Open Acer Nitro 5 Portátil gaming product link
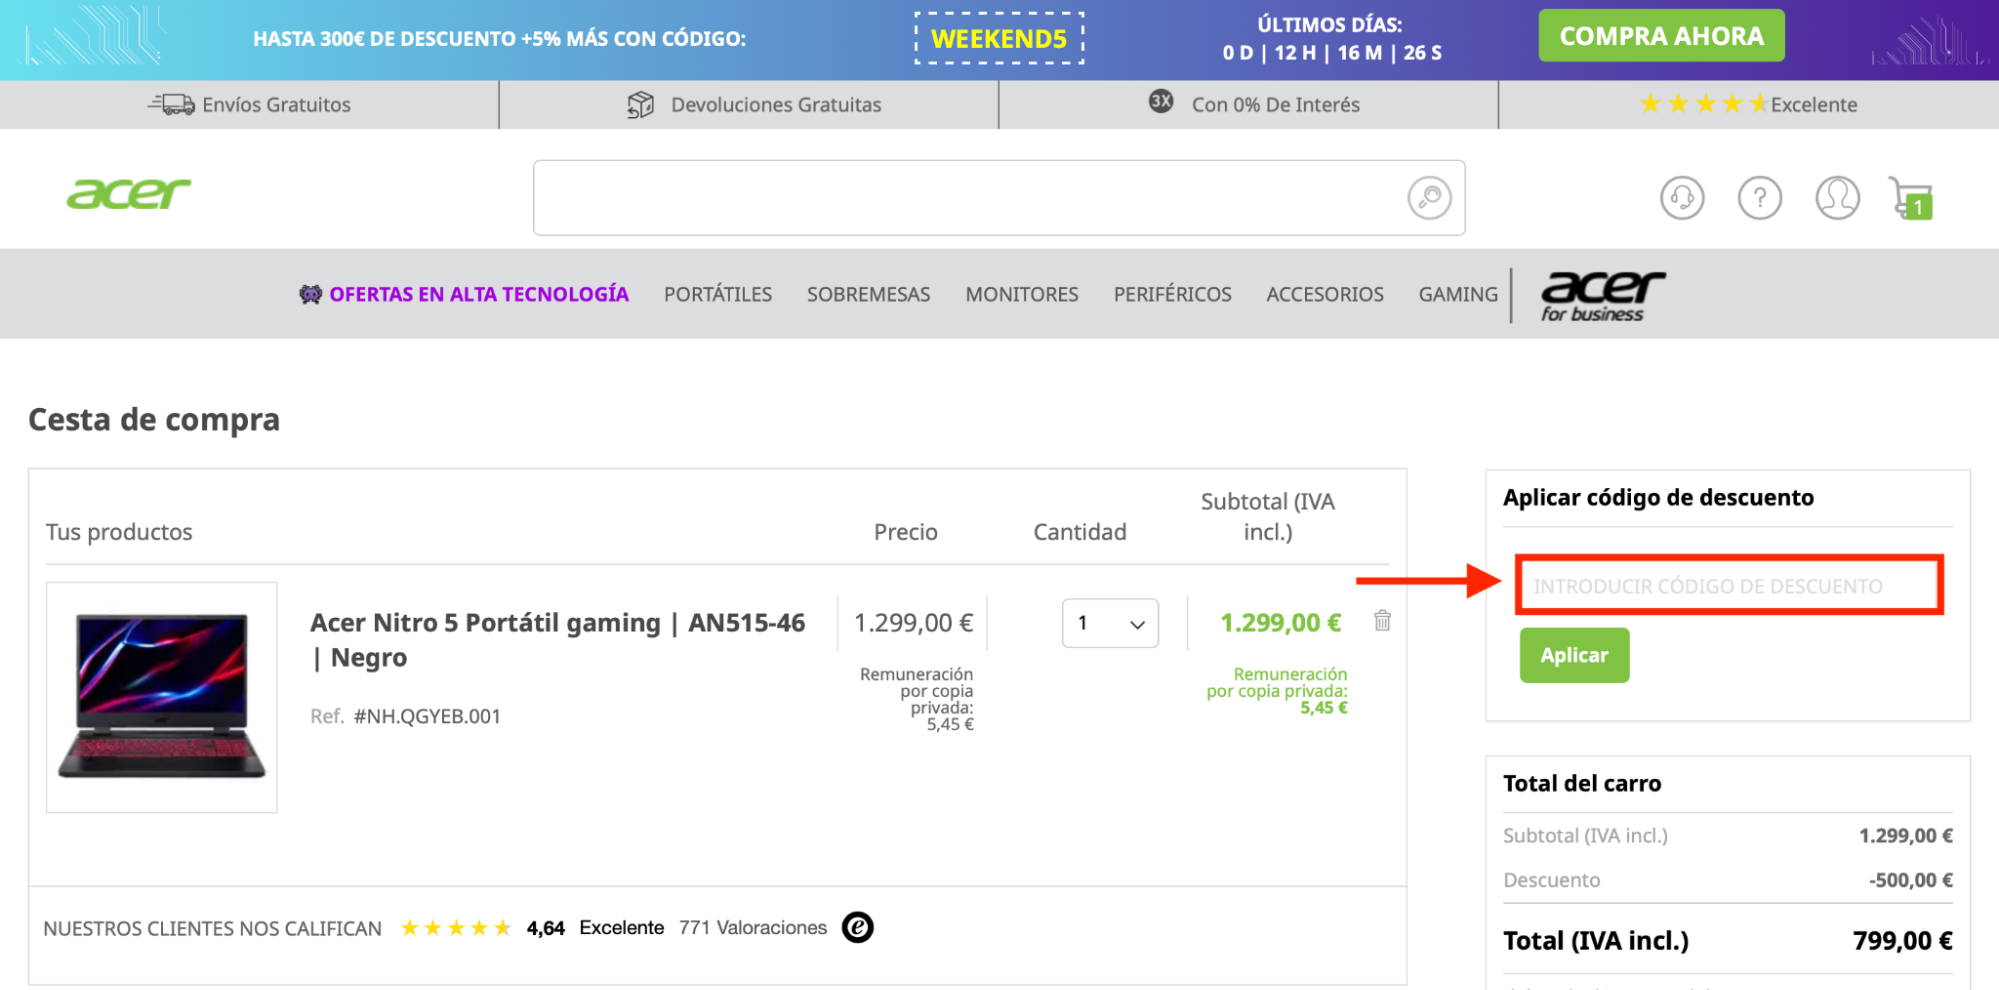Viewport: 1999px width, 990px height. click(x=557, y=640)
